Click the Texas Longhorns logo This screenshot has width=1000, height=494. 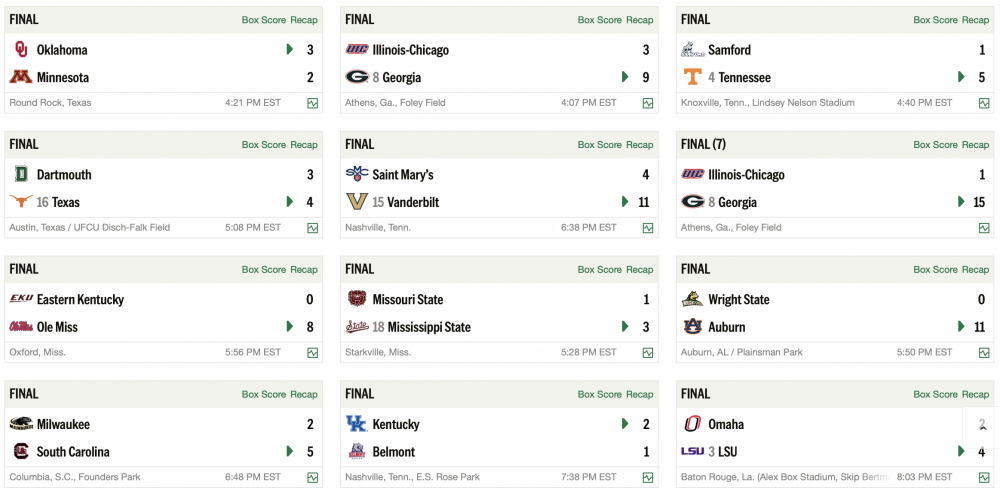pos(20,202)
